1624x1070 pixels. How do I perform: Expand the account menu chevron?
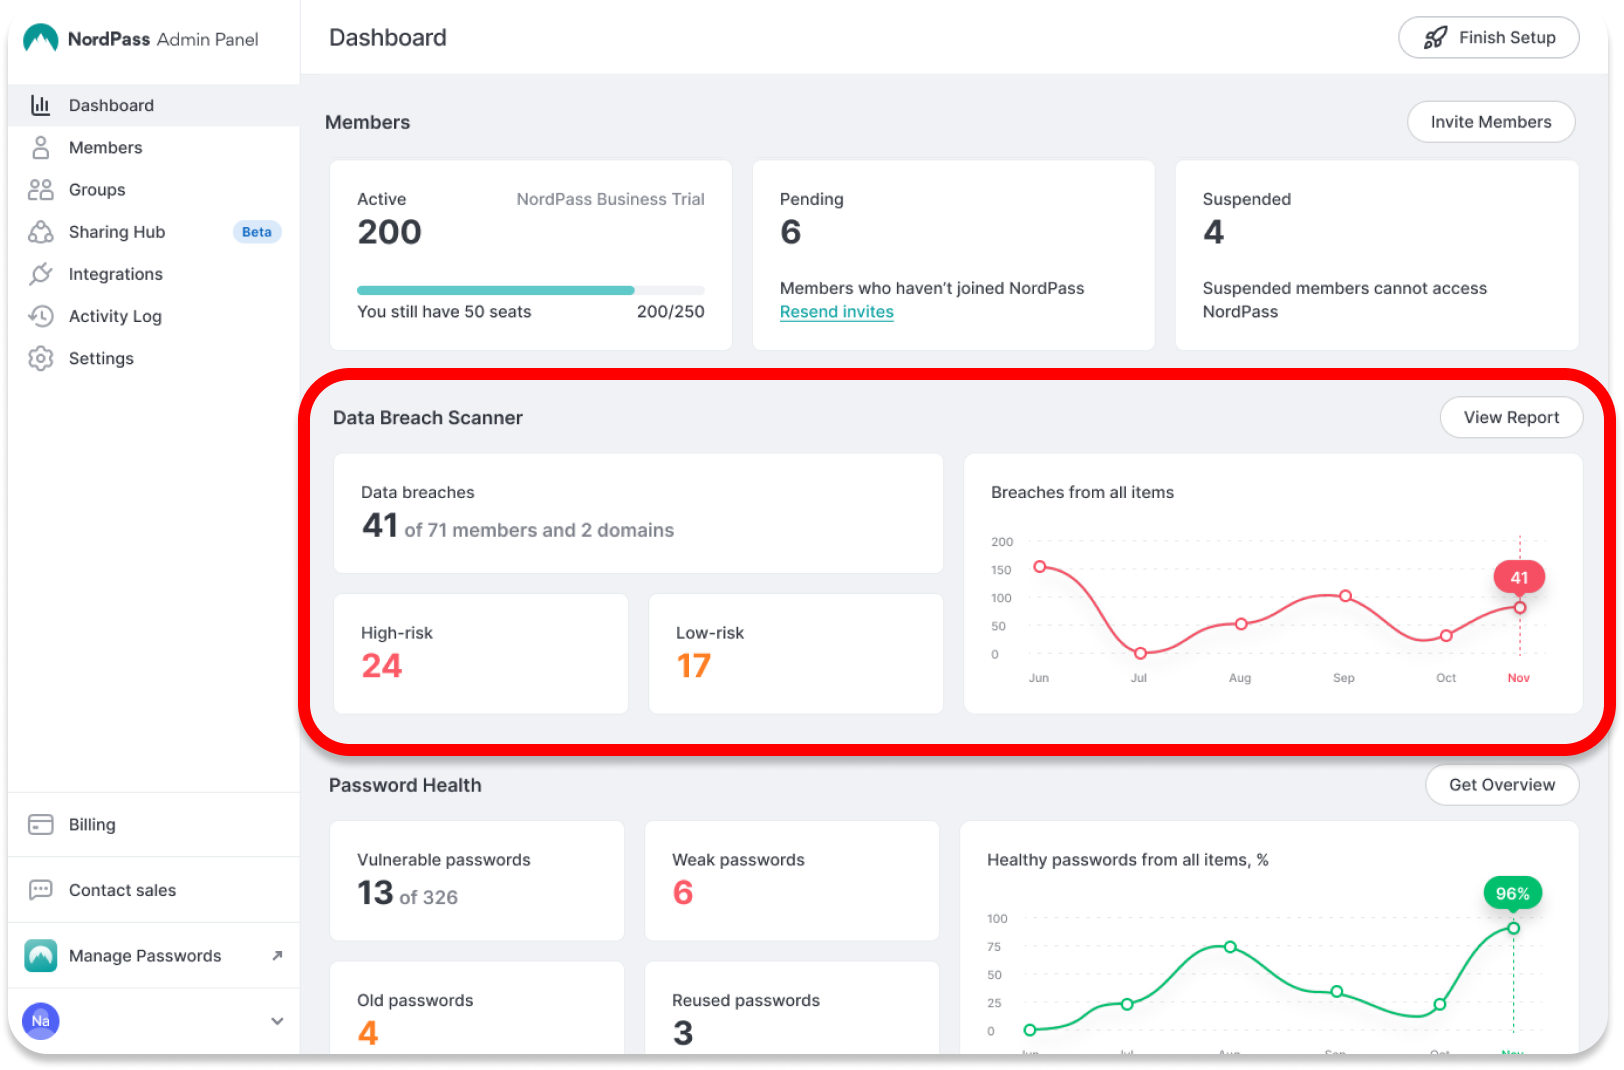pyautogui.click(x=277, y=1021)
